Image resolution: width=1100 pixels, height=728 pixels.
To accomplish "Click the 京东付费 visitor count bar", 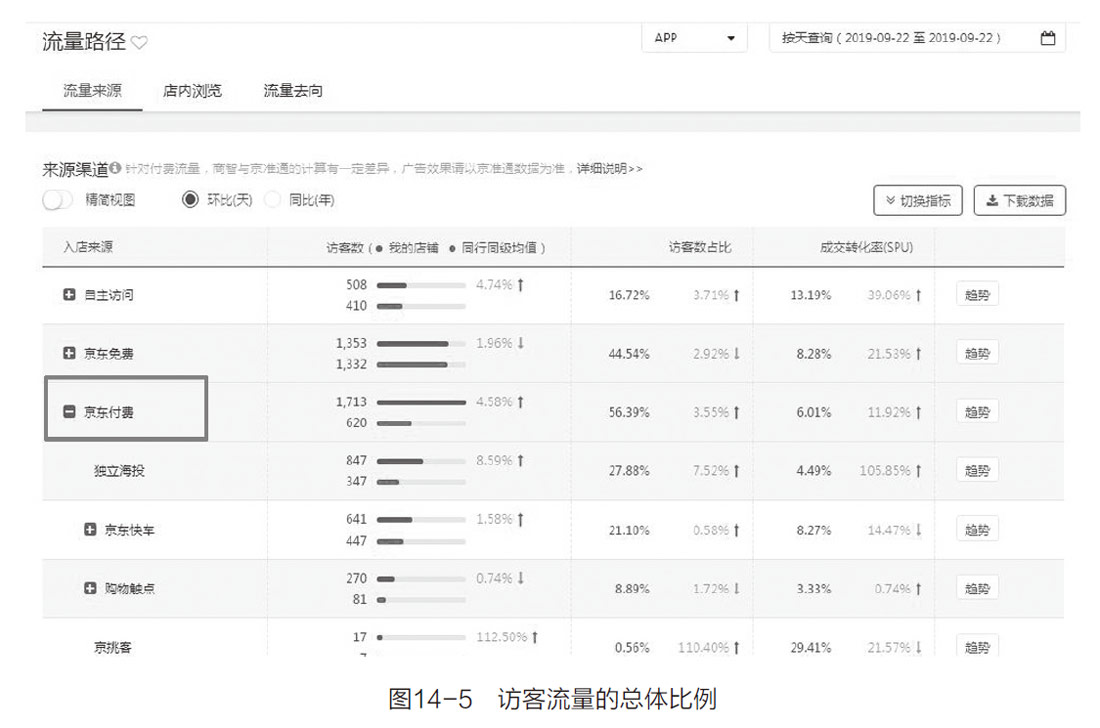I will click(420, 402).
